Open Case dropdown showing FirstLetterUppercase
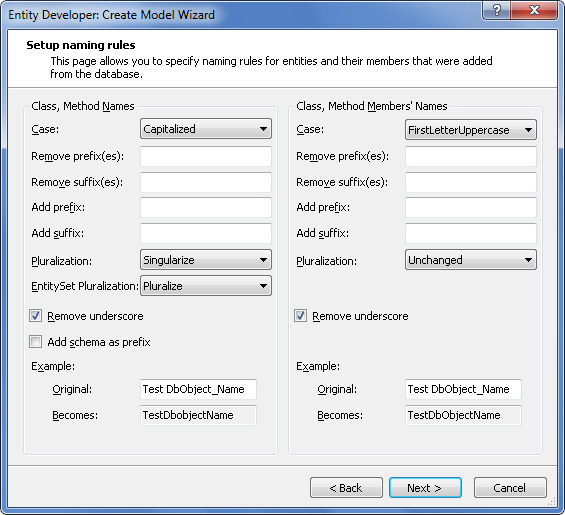 tap(471, 129)
